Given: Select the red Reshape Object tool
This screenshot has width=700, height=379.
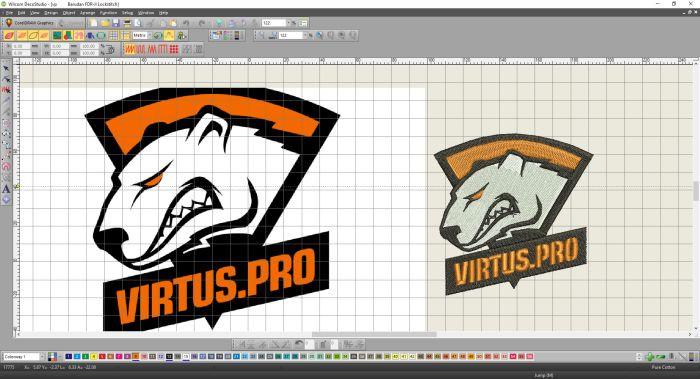Looking at the screenshot, I should tap(6, 90).
